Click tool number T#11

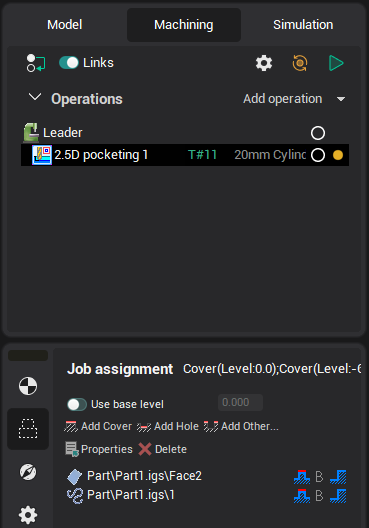click(x=202, y=155)
